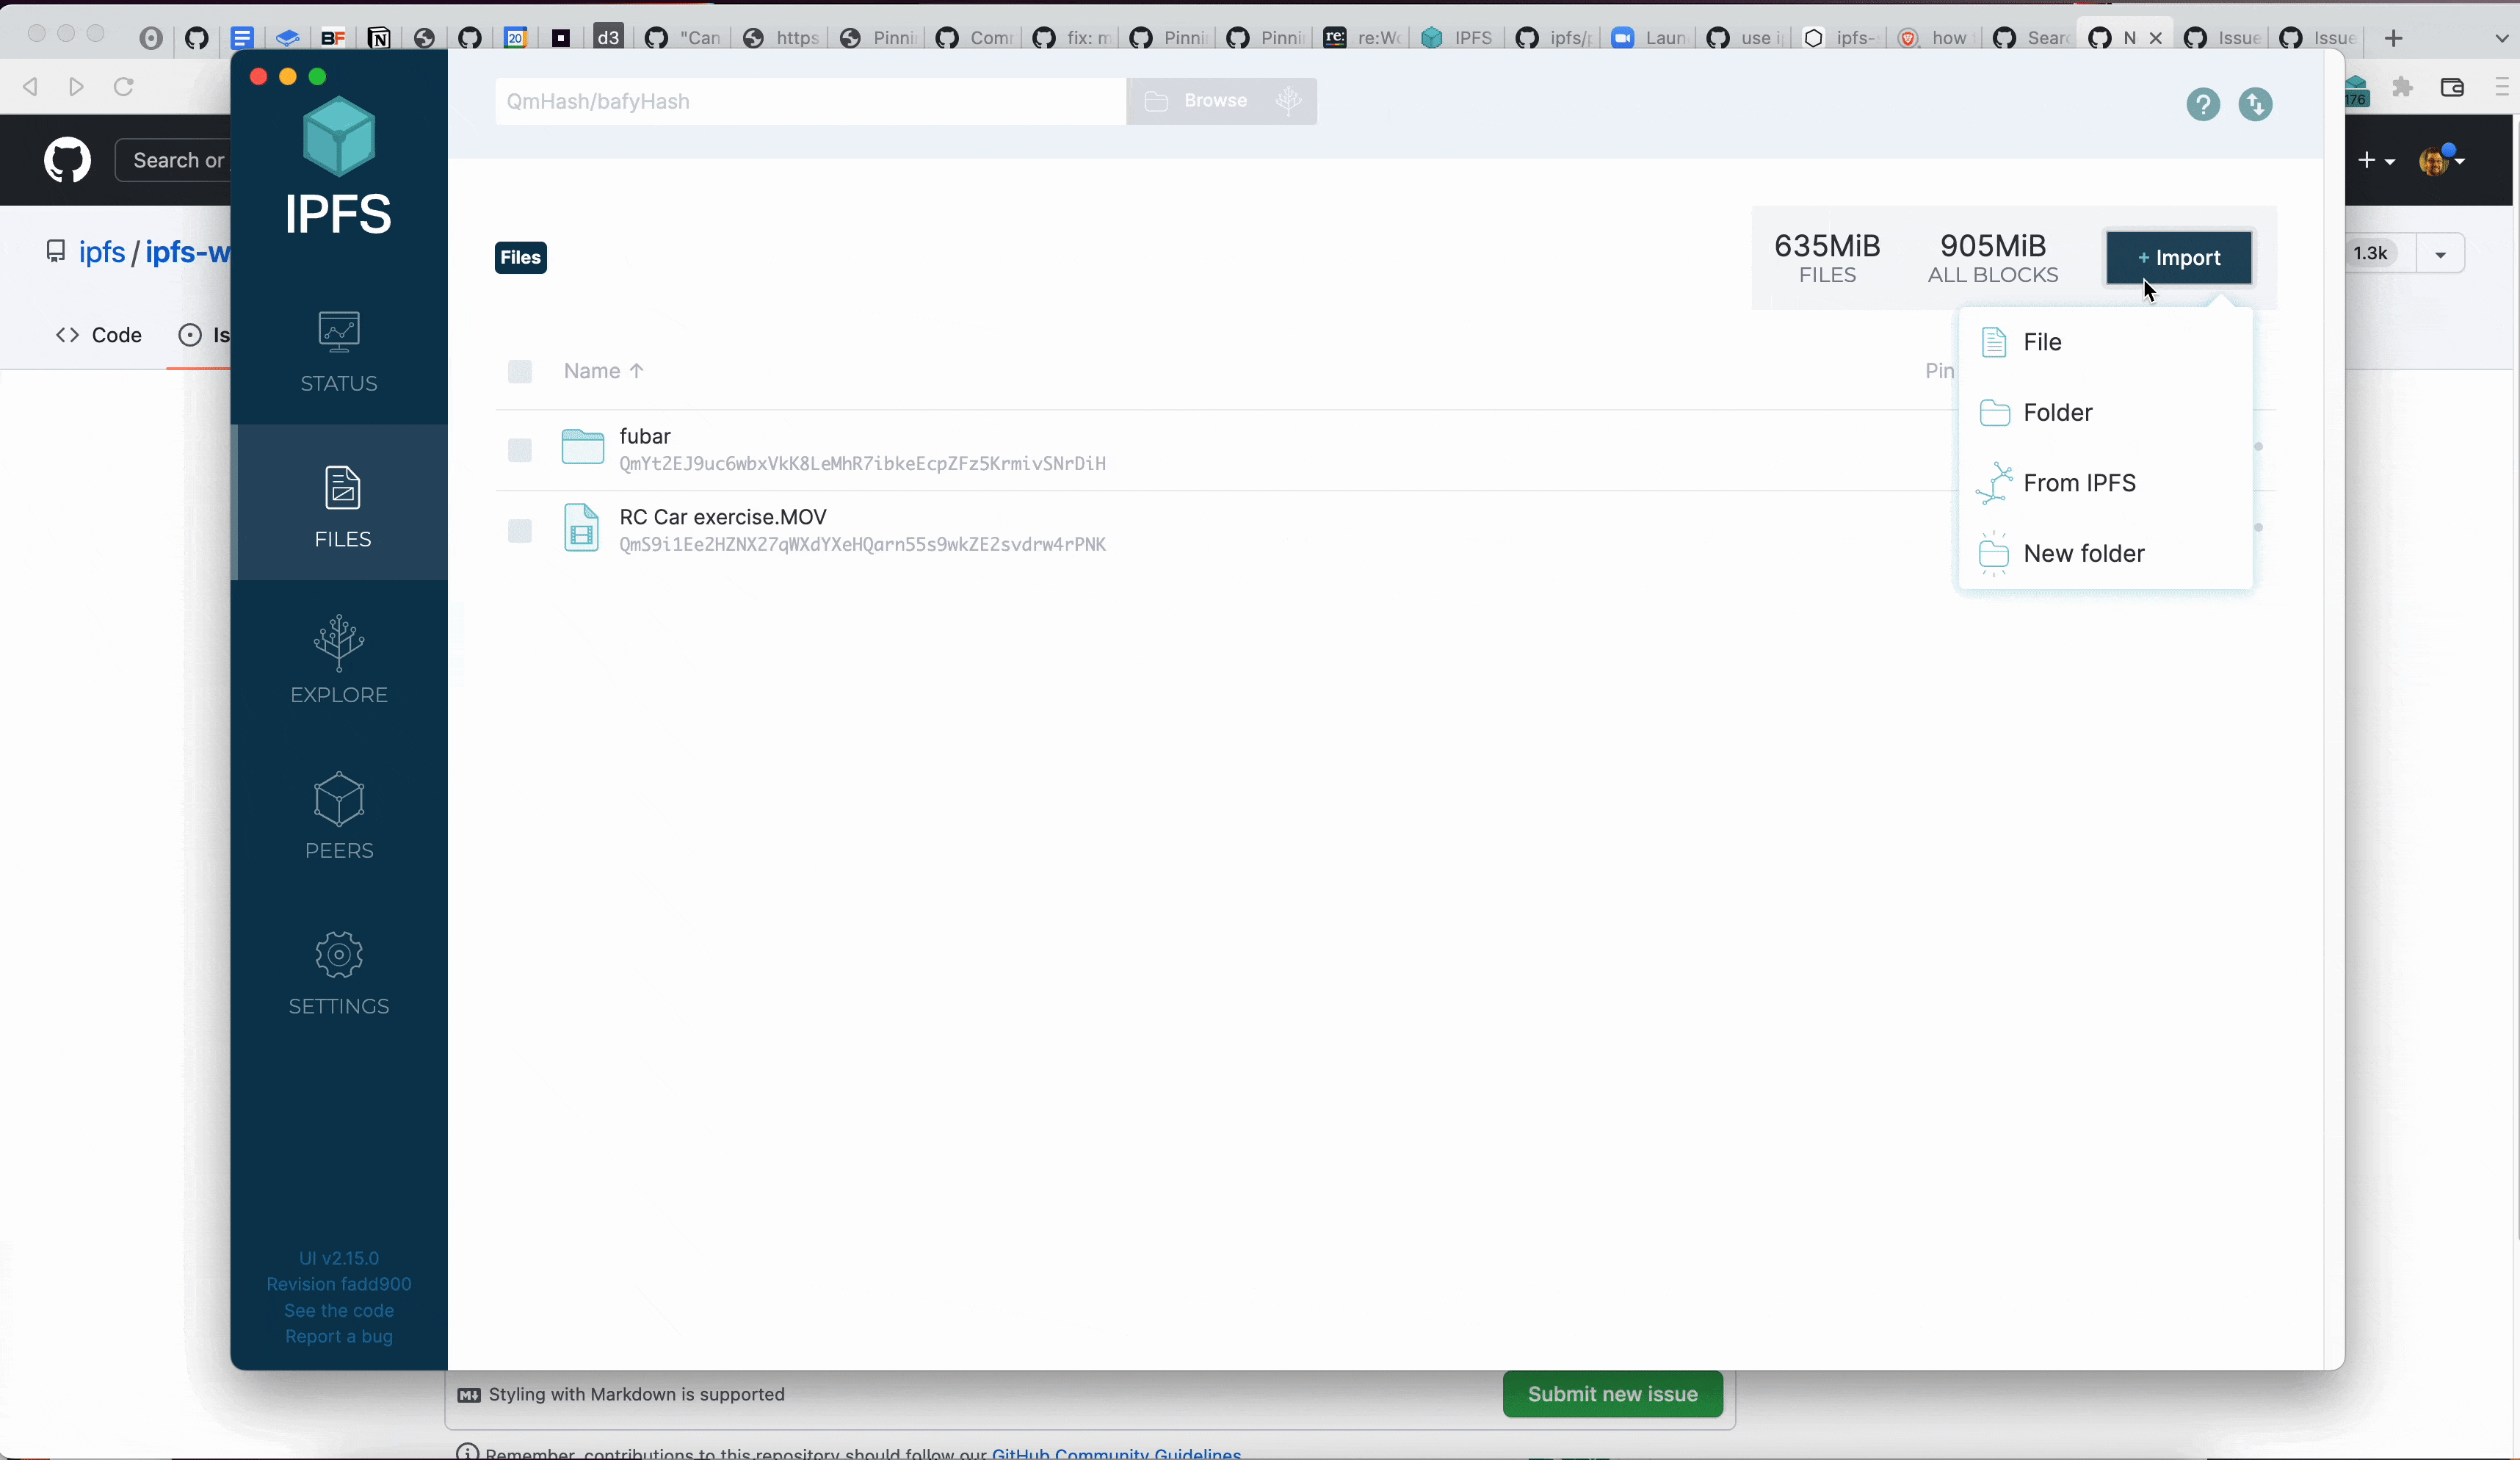The height and width of the screenshot is (1460, 2520).
Task: Reload the browser page
Action: [x=124, y=87]
